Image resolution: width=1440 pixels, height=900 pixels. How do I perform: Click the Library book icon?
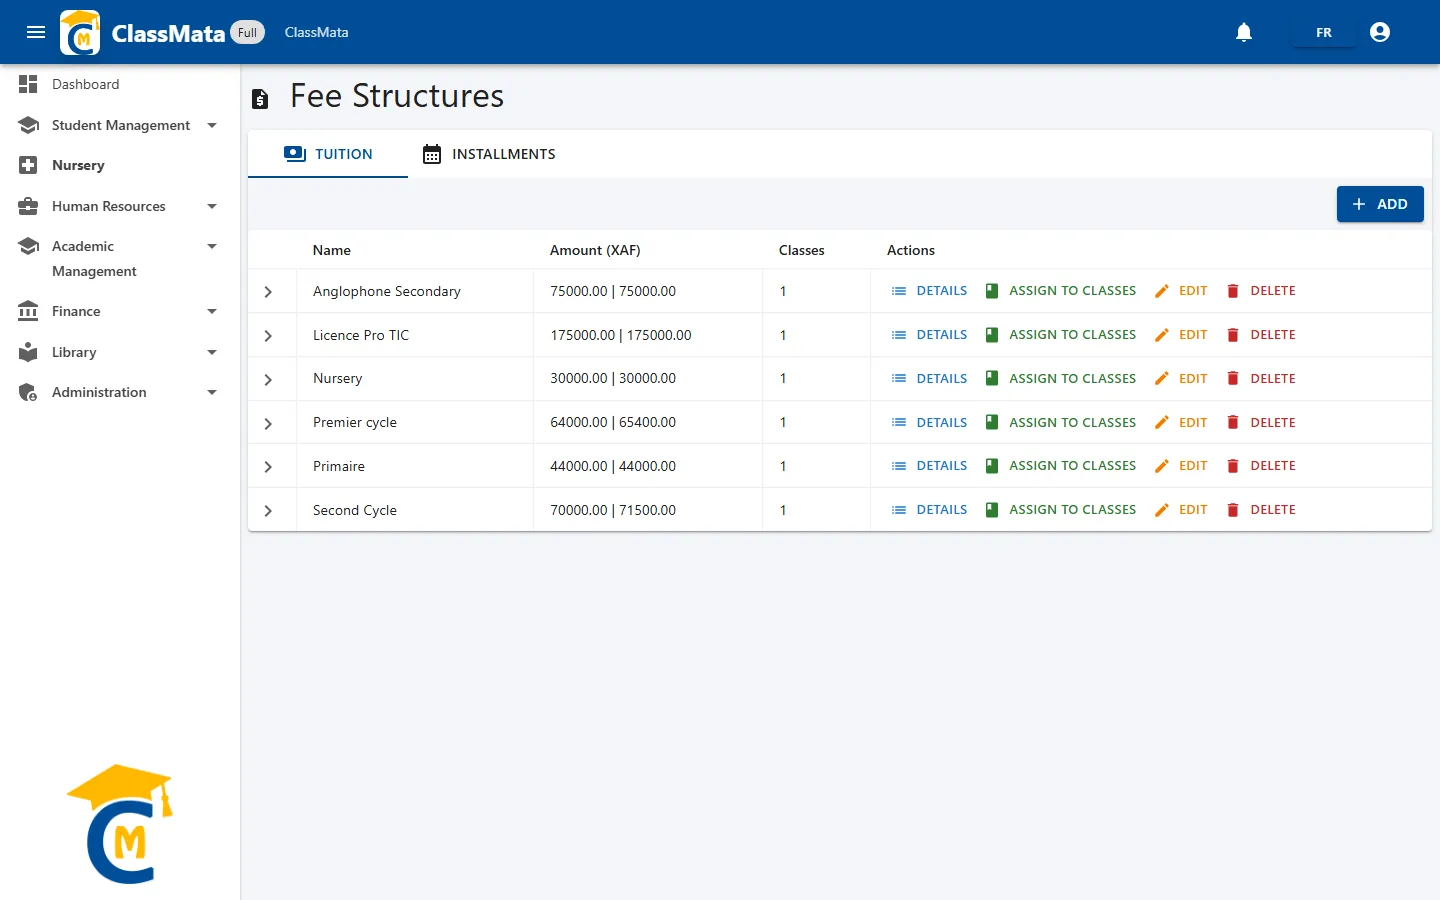click(x=28, y=352)
